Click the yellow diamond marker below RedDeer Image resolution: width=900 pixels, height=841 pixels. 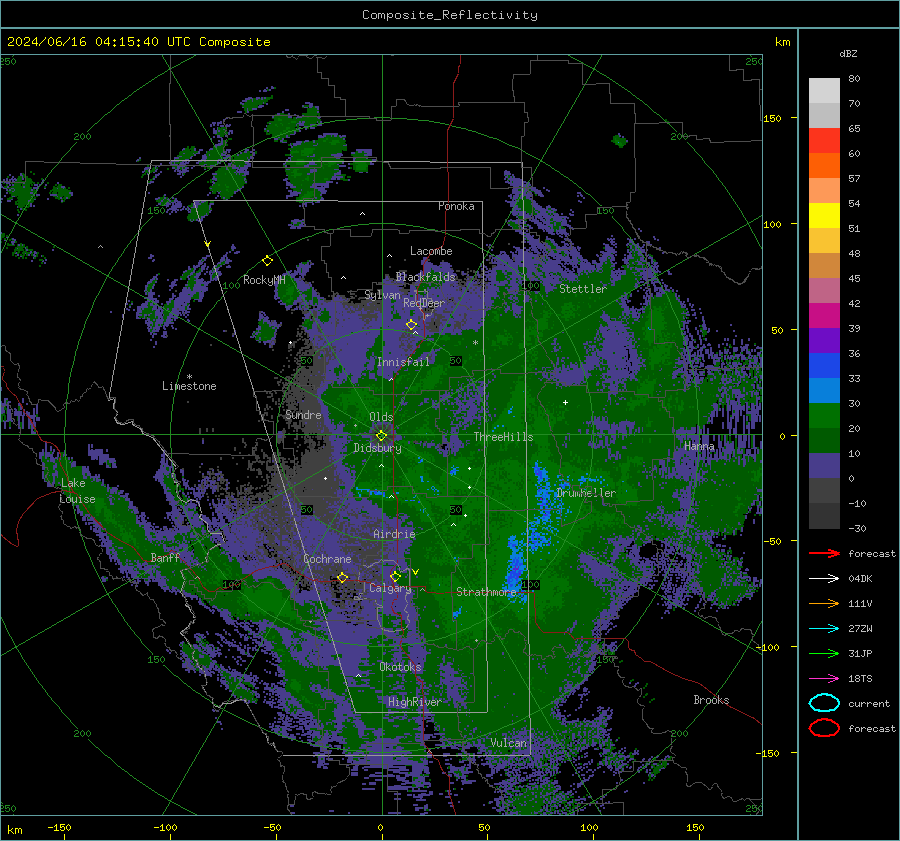[x=412, y=325]
